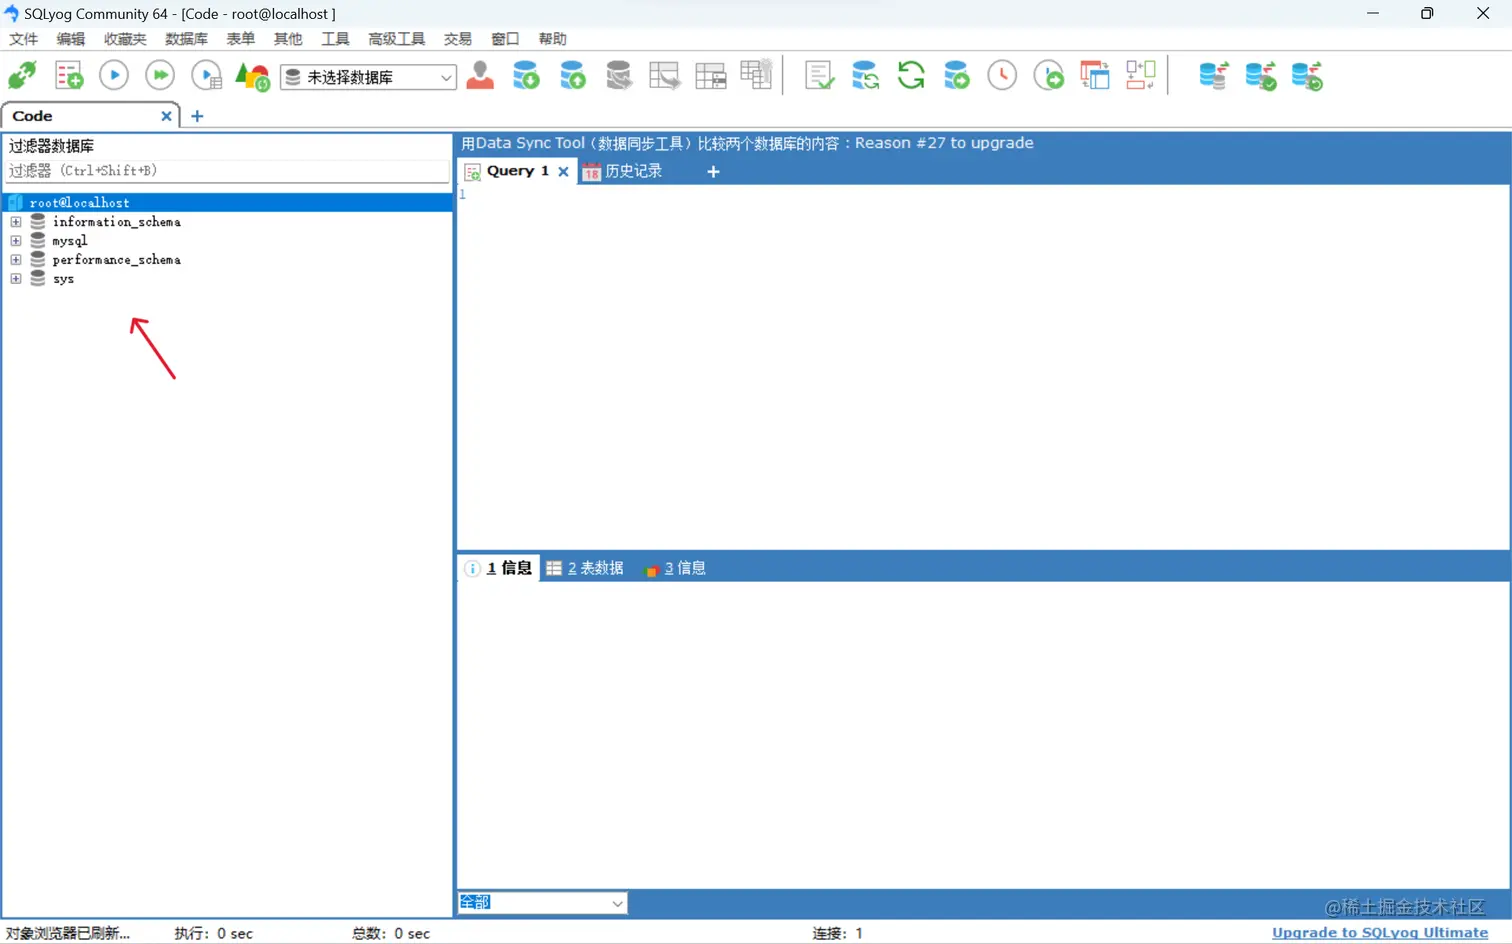Click the blue database with up arrow icon

pyautogui.click(x=572, y=76)
